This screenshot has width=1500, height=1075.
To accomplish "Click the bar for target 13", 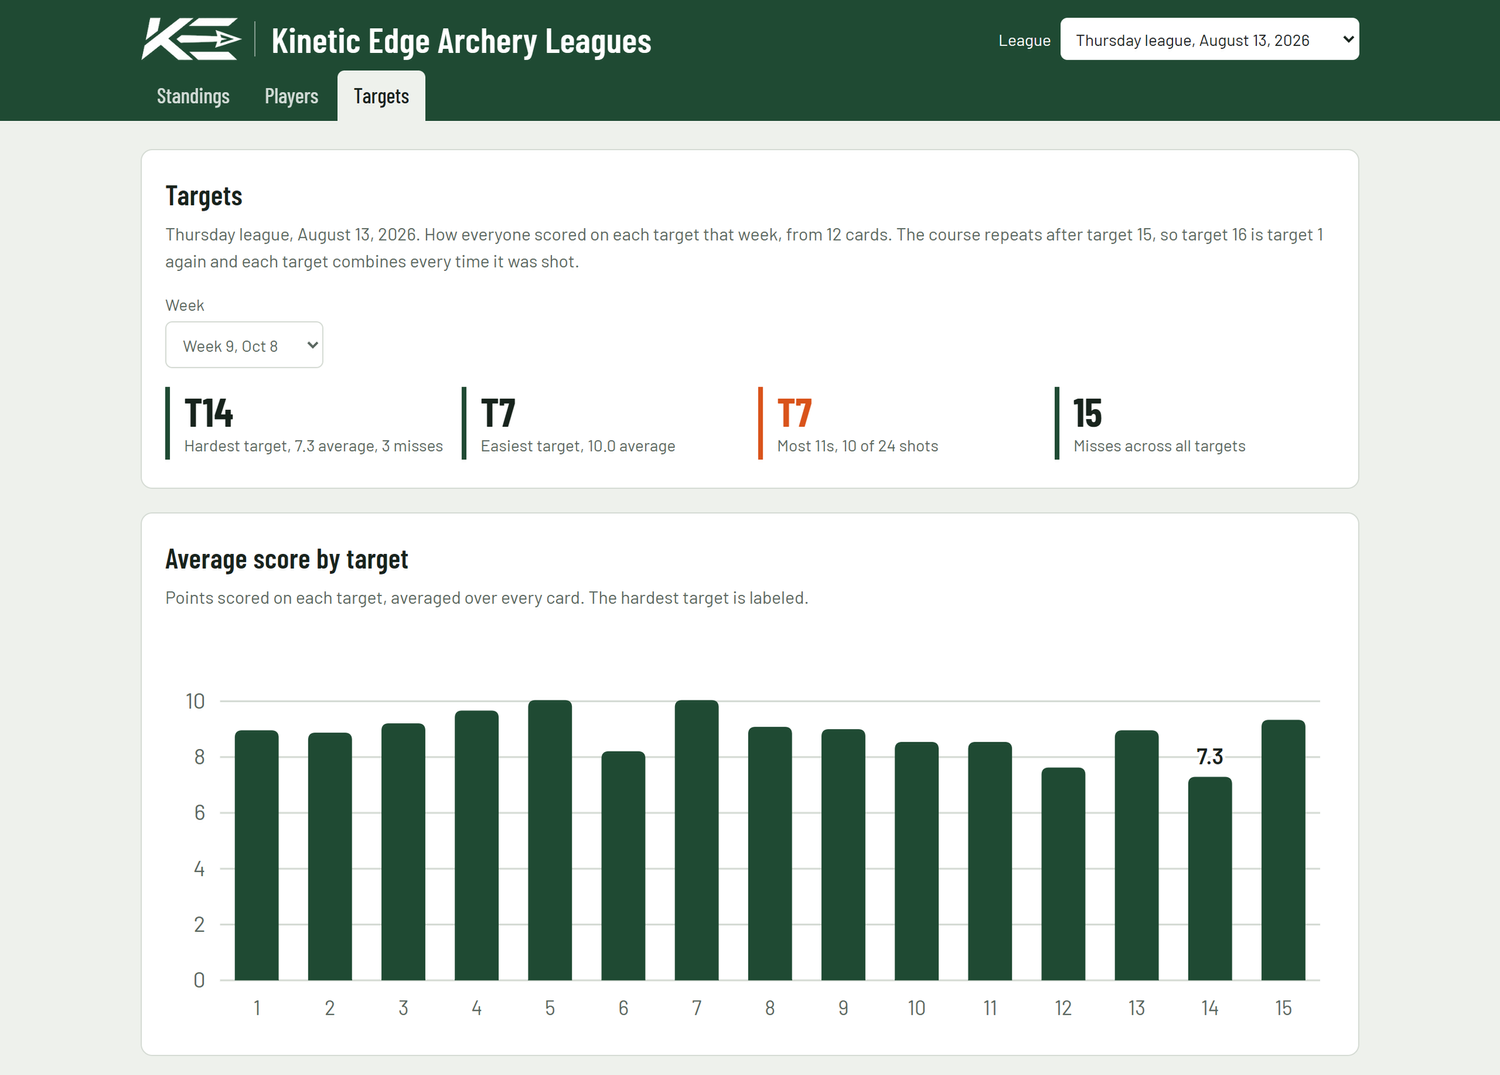I will coord(1137,855).
